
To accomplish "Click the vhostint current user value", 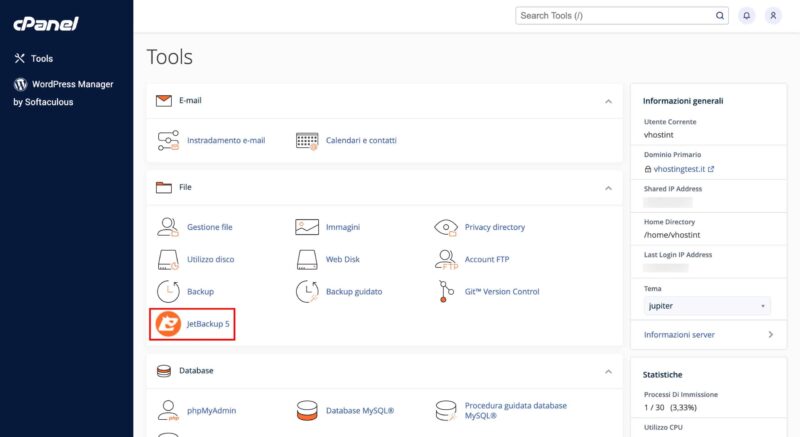I will pos(659,135).
